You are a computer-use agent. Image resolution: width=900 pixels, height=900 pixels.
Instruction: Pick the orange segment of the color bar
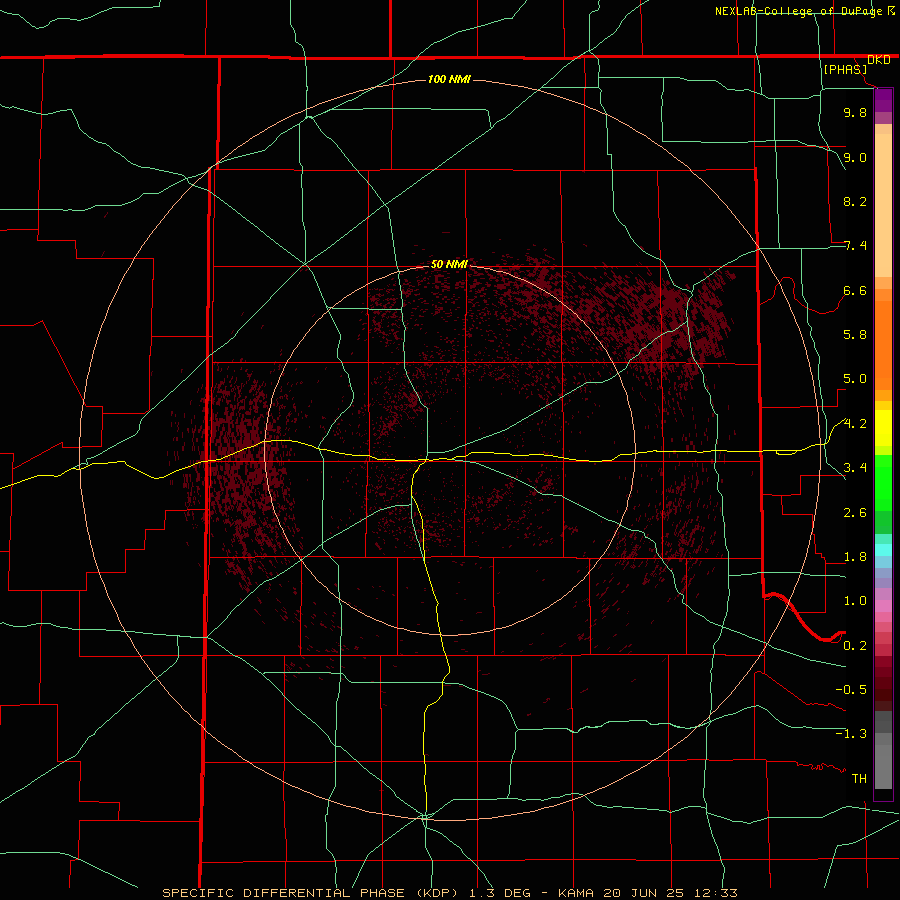[883, 346]
